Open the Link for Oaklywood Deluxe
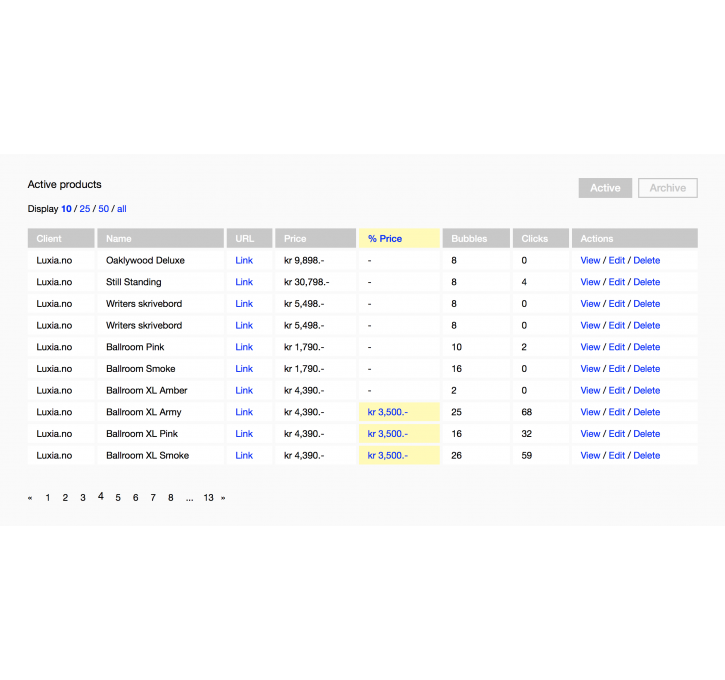Image resolution: width=725 pixels, height=680 pixels. coord(244,260)
